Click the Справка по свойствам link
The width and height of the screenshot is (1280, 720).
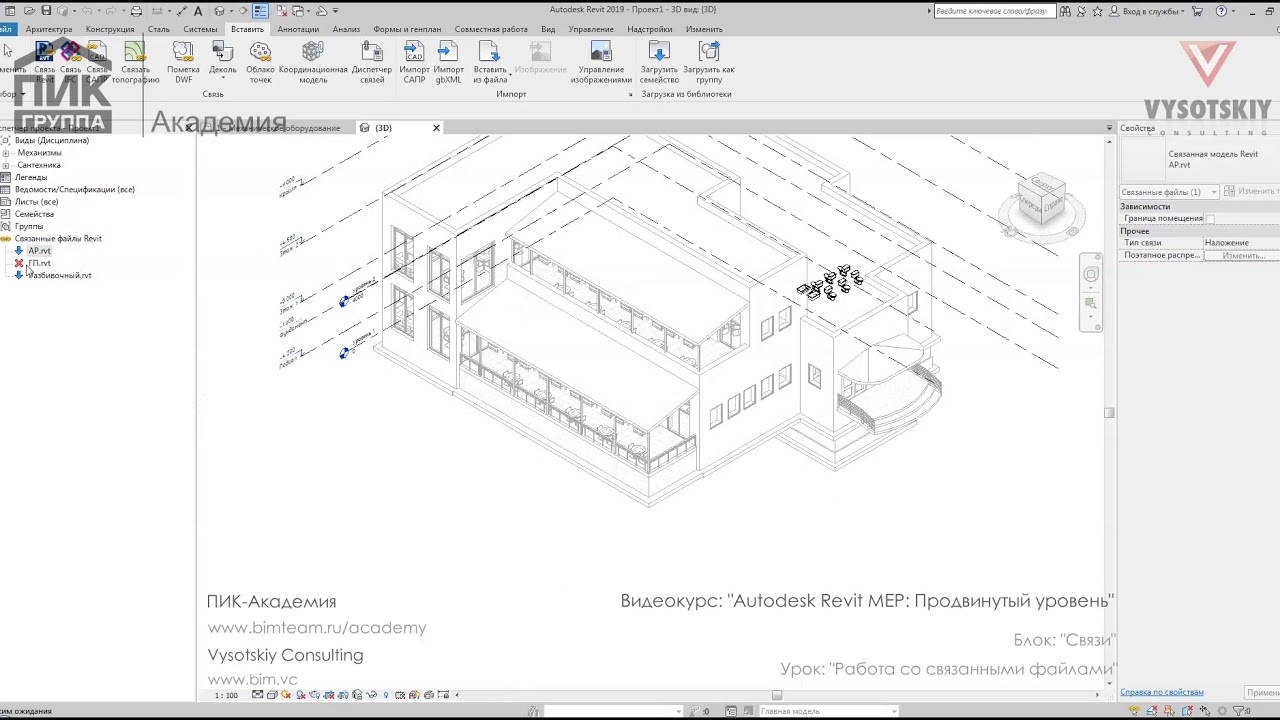tap(1162, 692)
